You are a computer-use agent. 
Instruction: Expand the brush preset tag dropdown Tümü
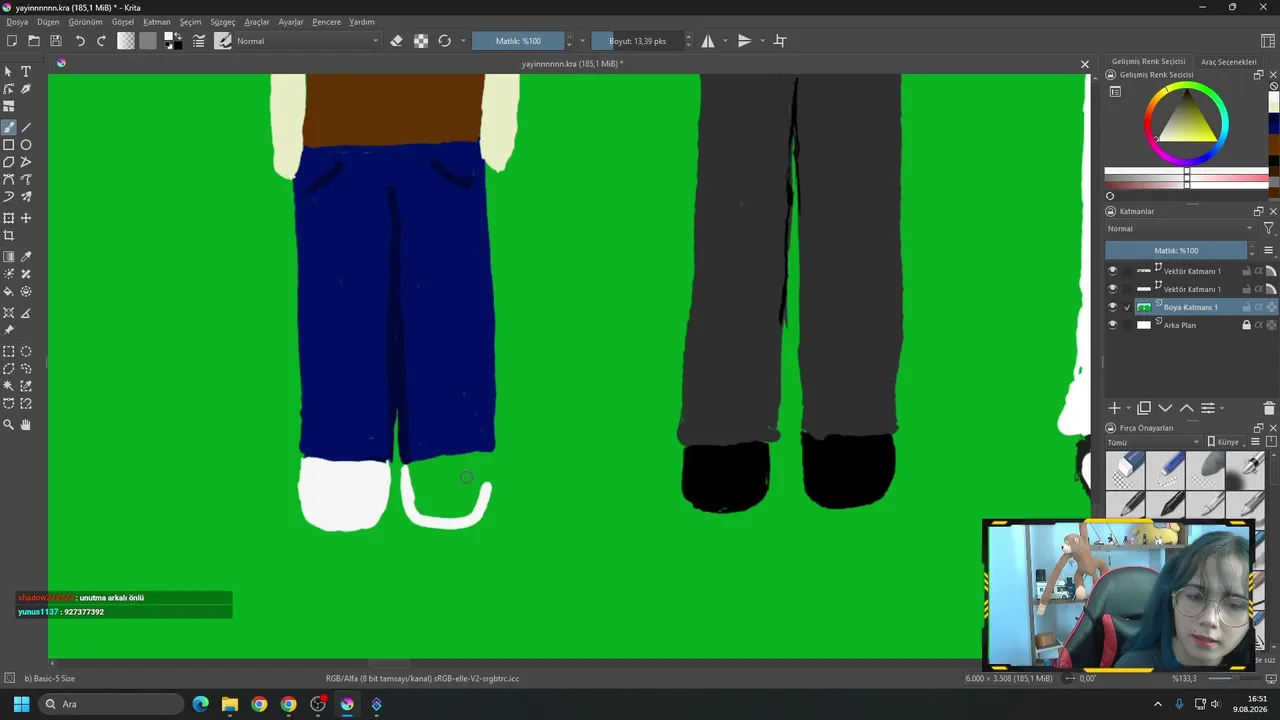click(x=1154, y=442)
